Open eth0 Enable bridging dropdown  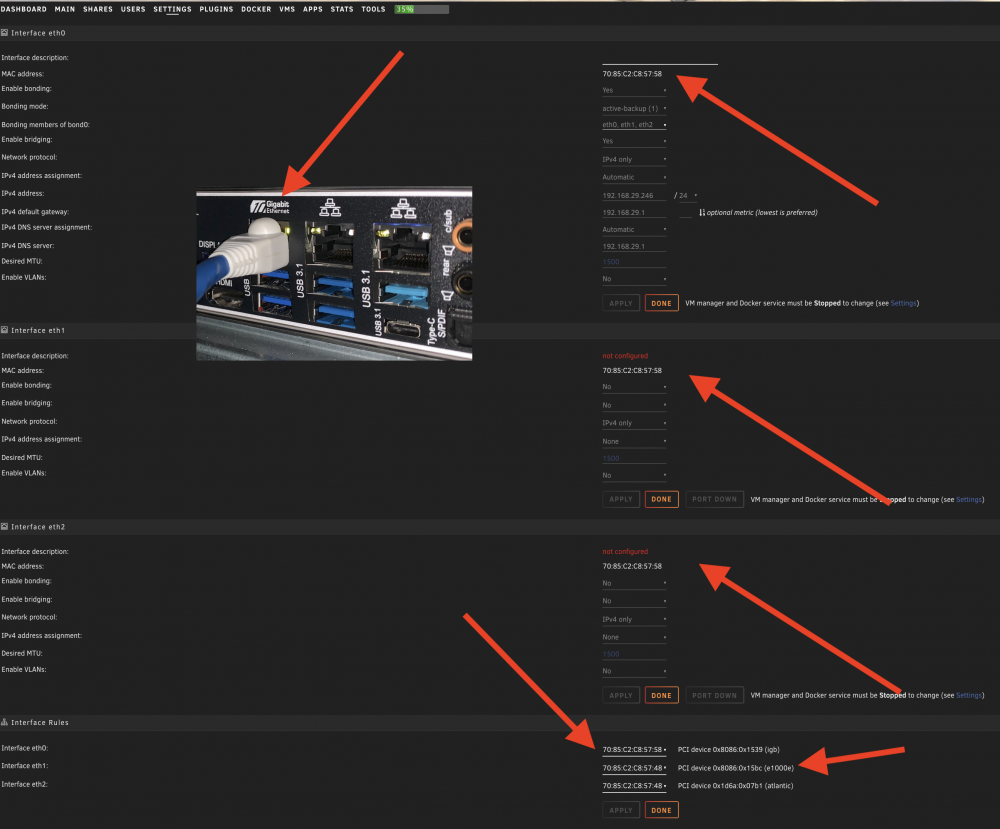click(x=635, y=142)
